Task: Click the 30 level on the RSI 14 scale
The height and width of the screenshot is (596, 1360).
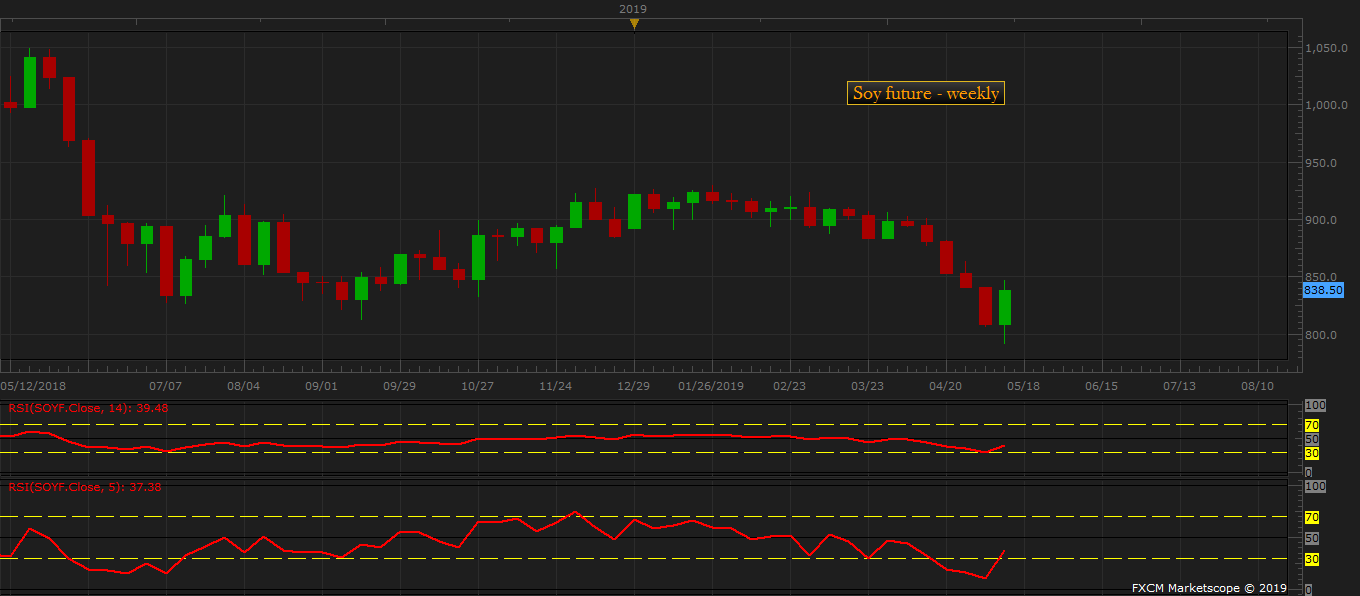Action: click(x=1312, y=453)
